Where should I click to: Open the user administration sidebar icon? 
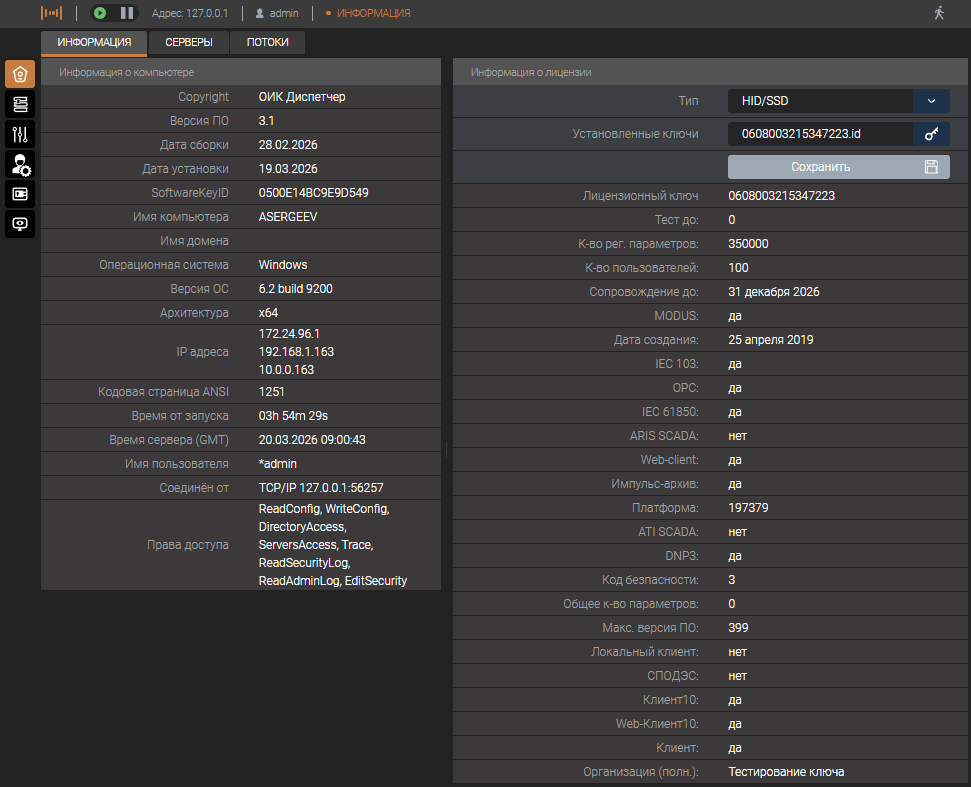20,164
